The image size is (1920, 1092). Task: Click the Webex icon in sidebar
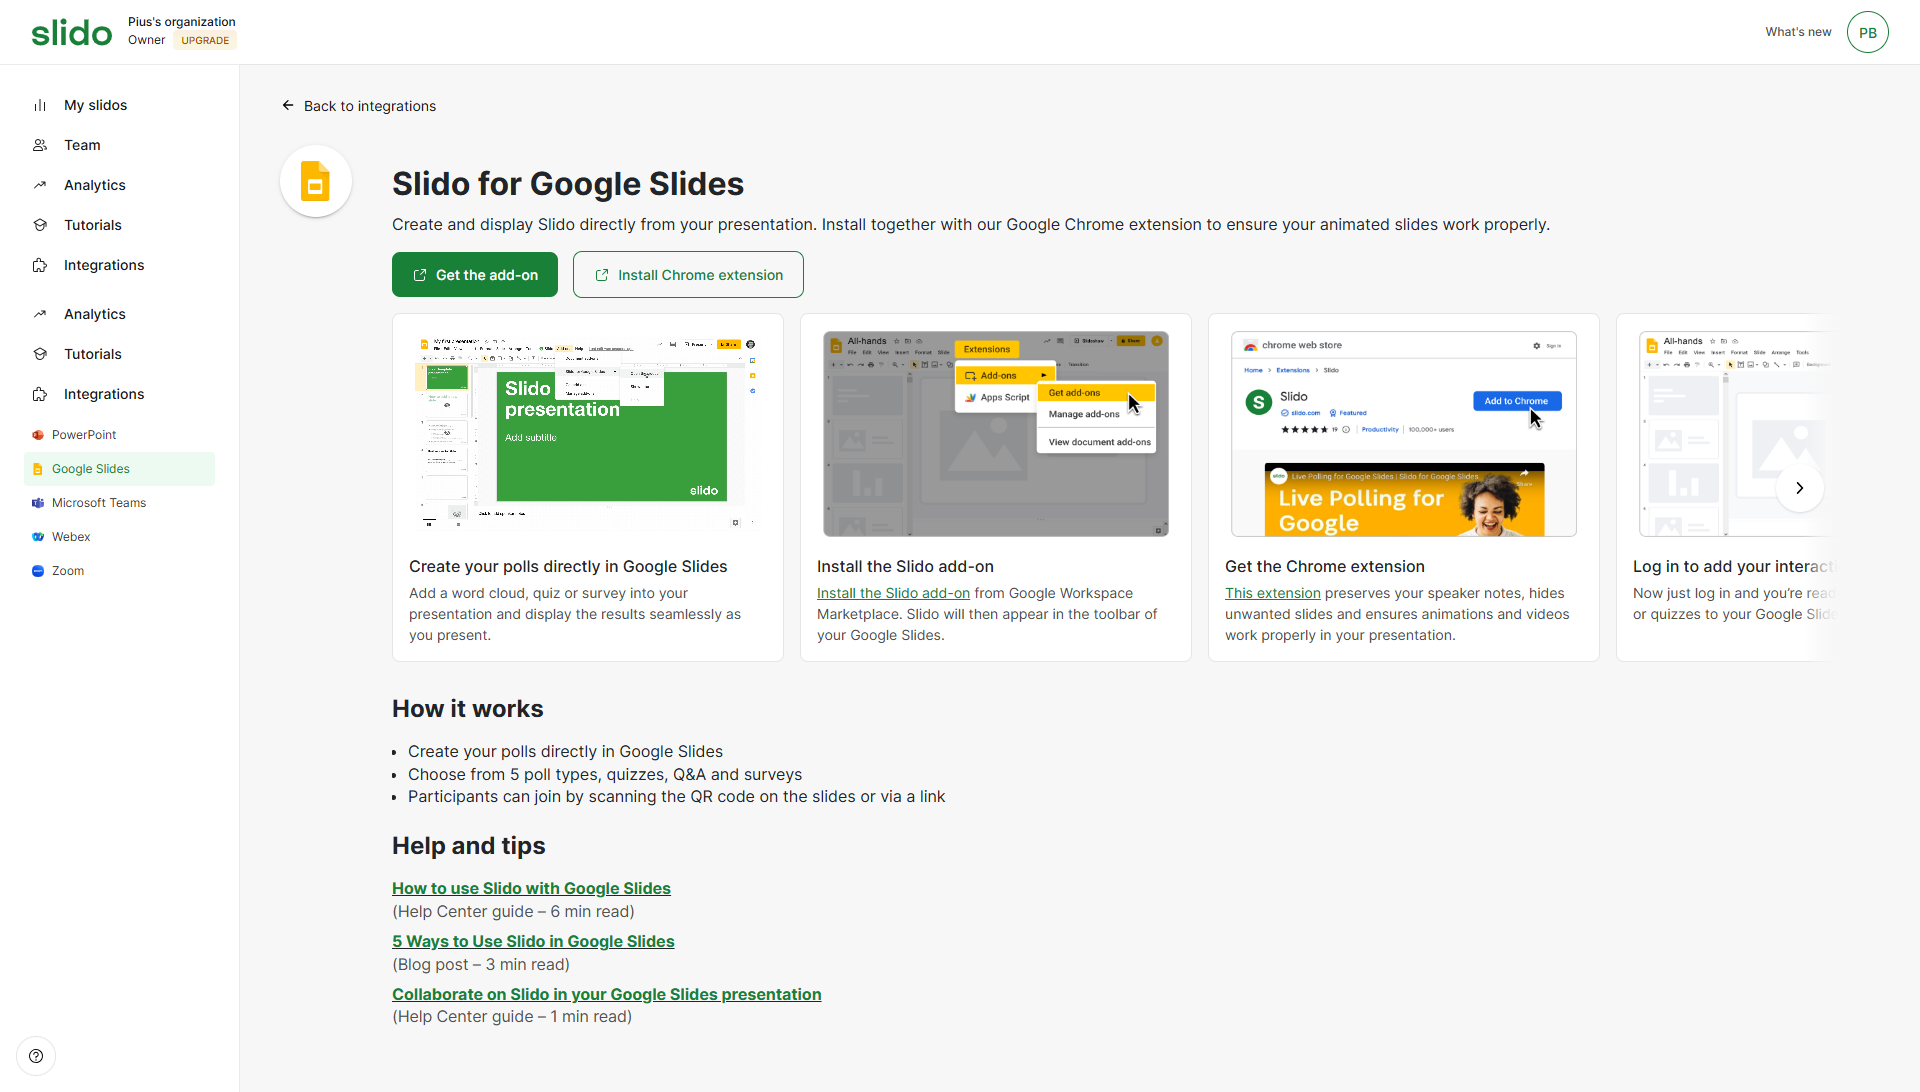point(38,537)
